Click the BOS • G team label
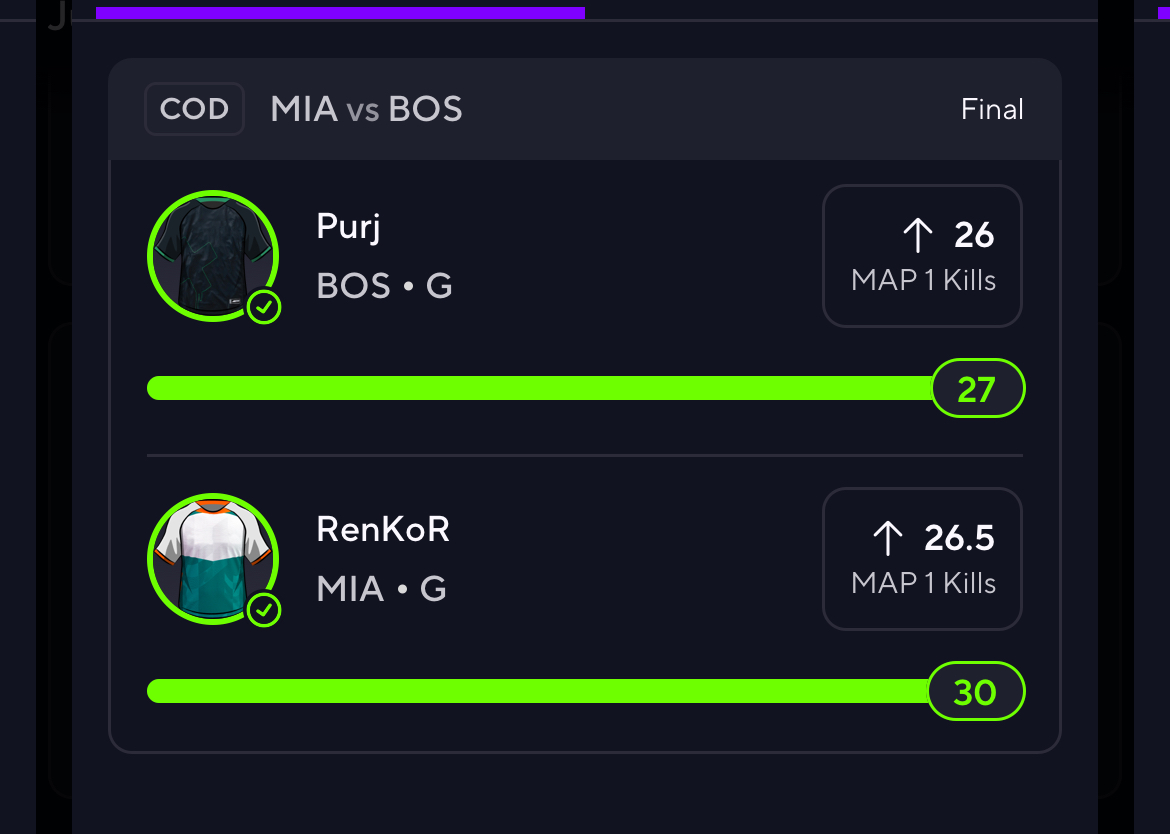This screenshot has height=834, width=1170. tap(384, 286)
